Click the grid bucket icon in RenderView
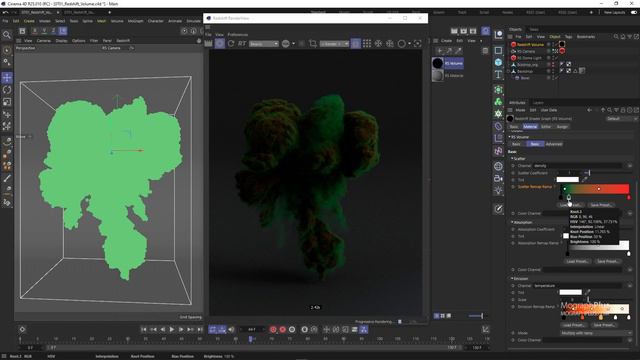 [367, 43]
